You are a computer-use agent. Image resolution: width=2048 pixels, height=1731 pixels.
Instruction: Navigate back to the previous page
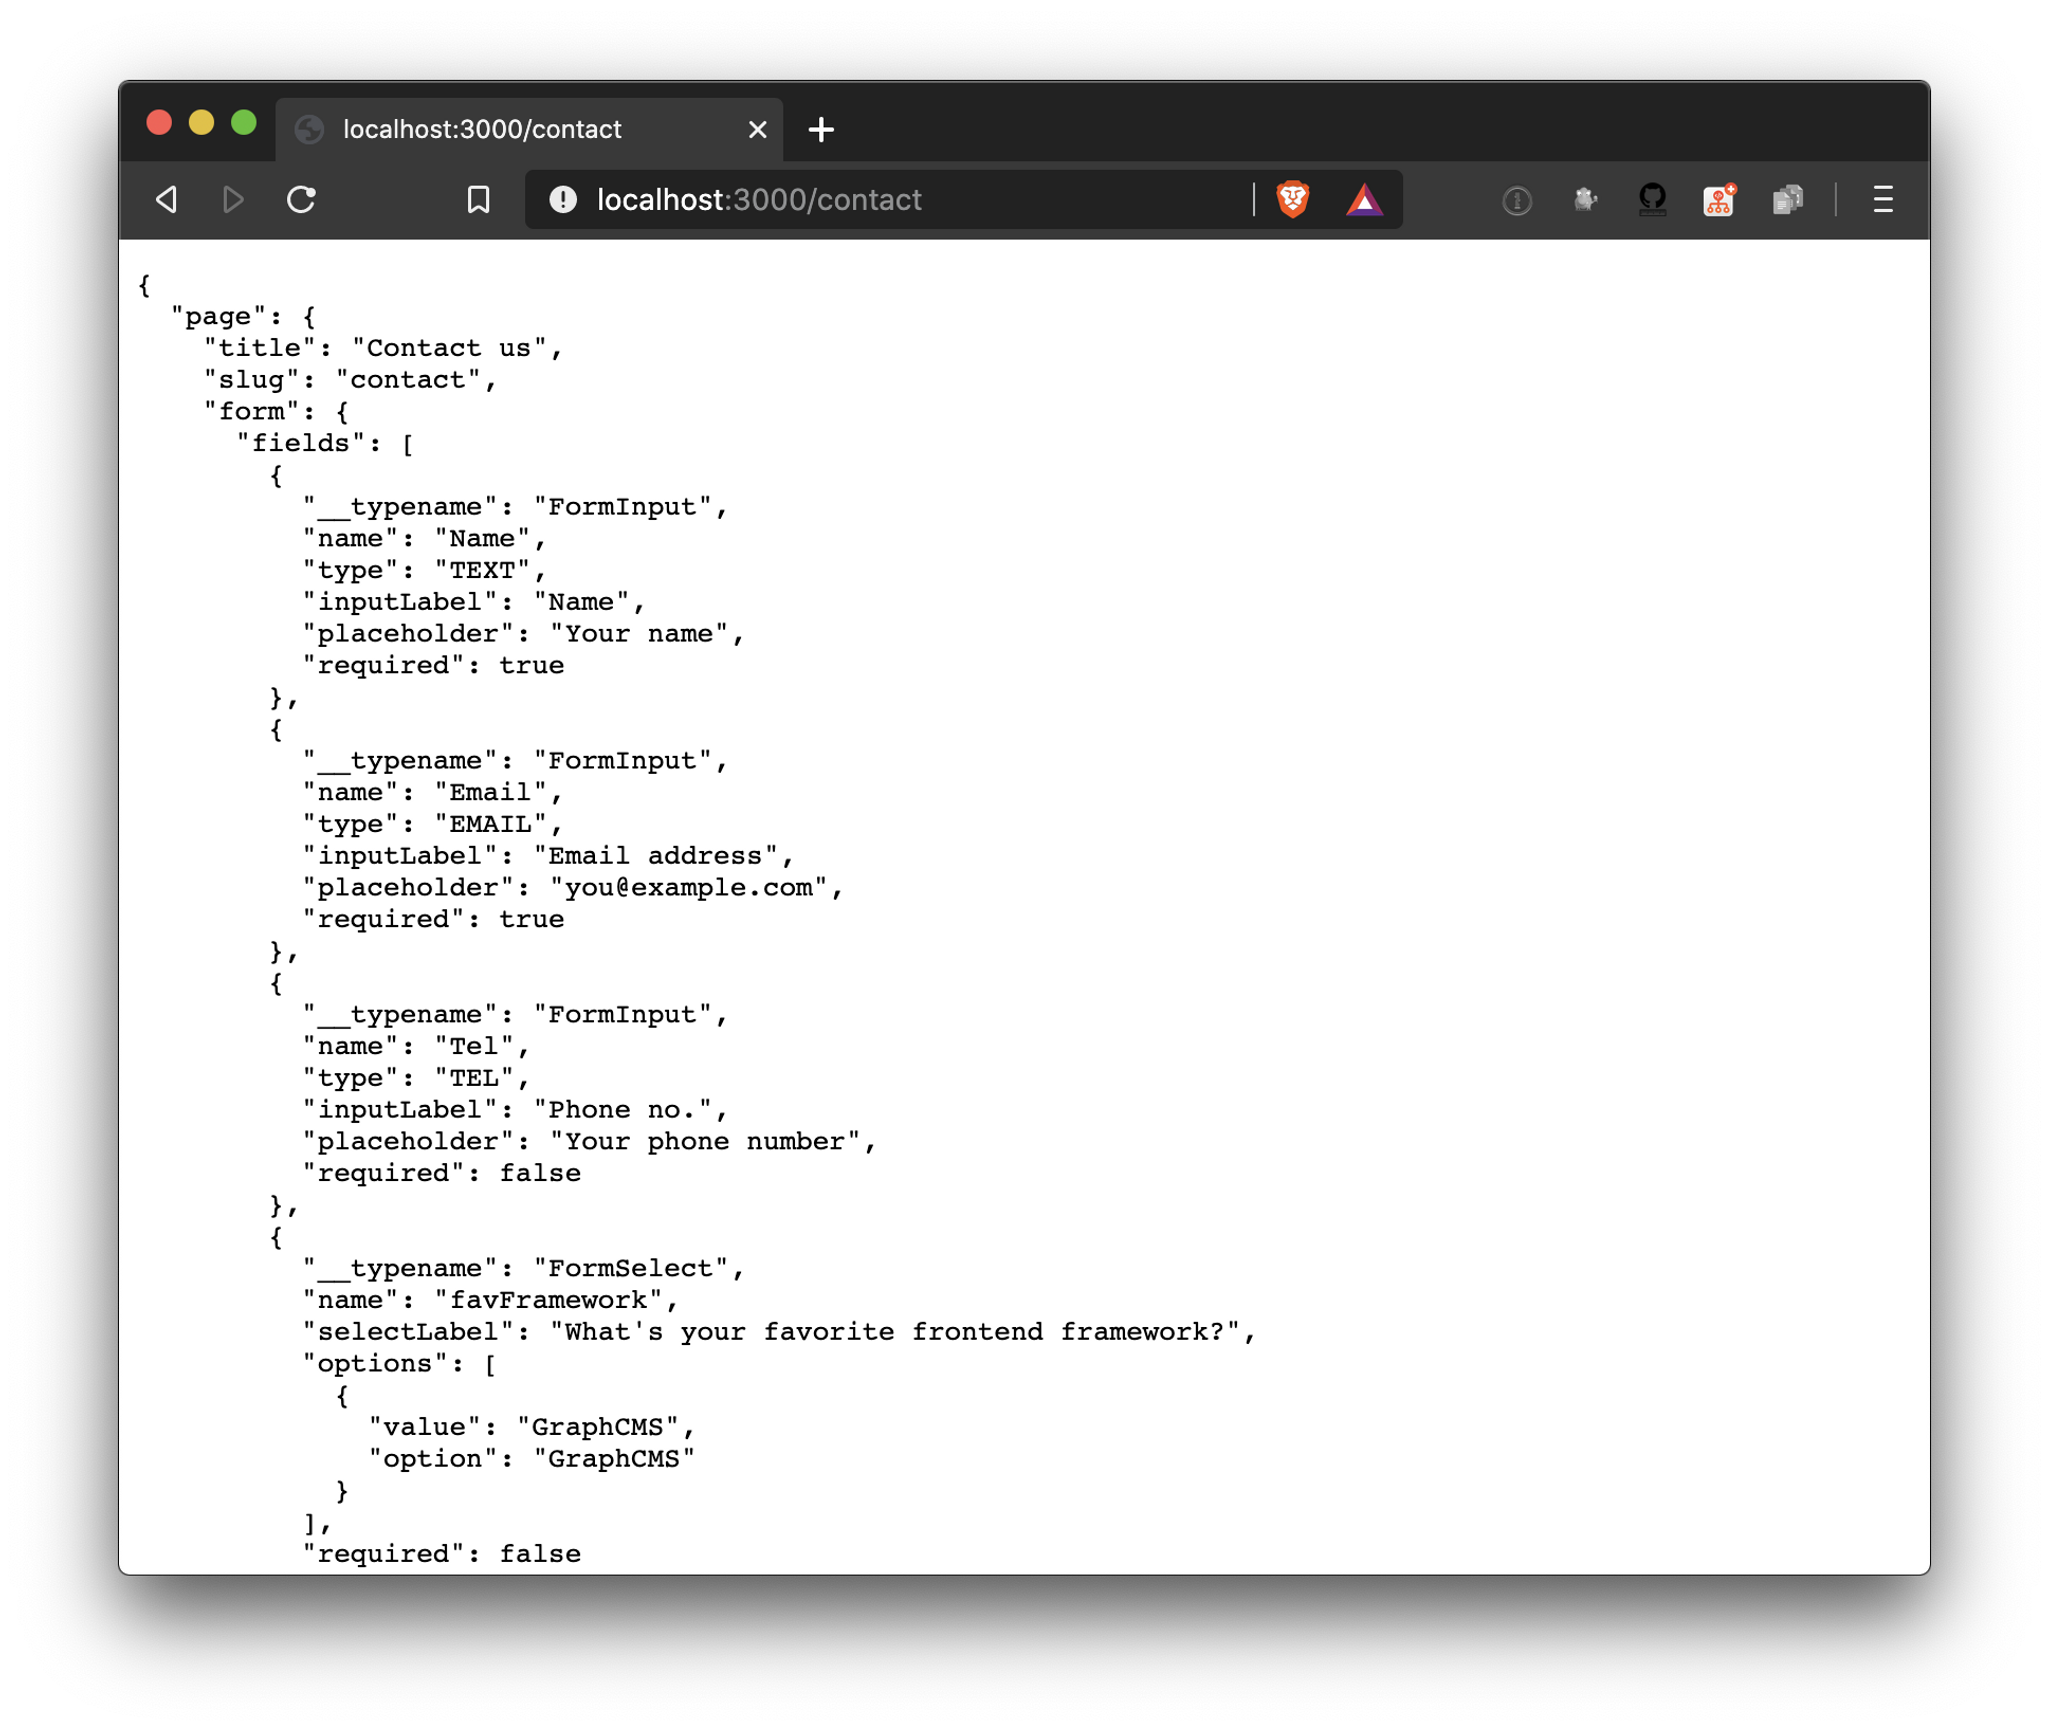pyautogui.click(x=166, y=199)
